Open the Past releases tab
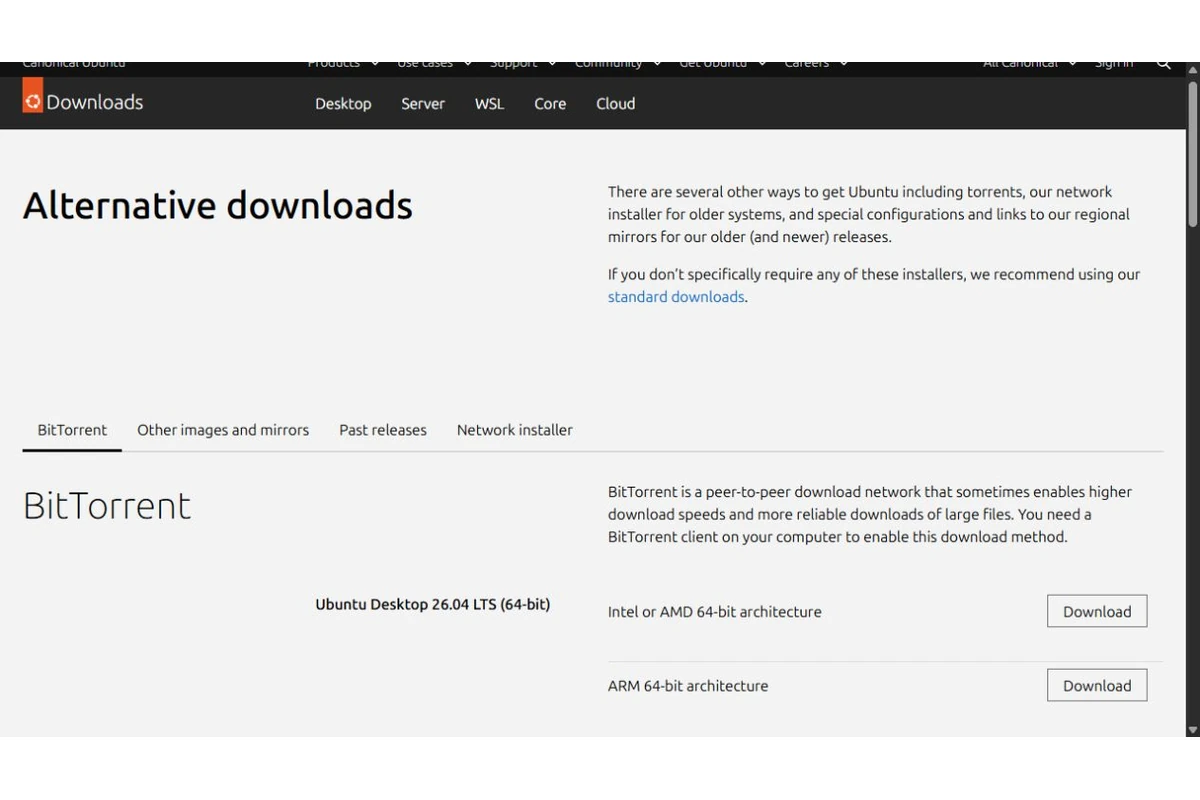1200x800 pixels. click(383, 430)
